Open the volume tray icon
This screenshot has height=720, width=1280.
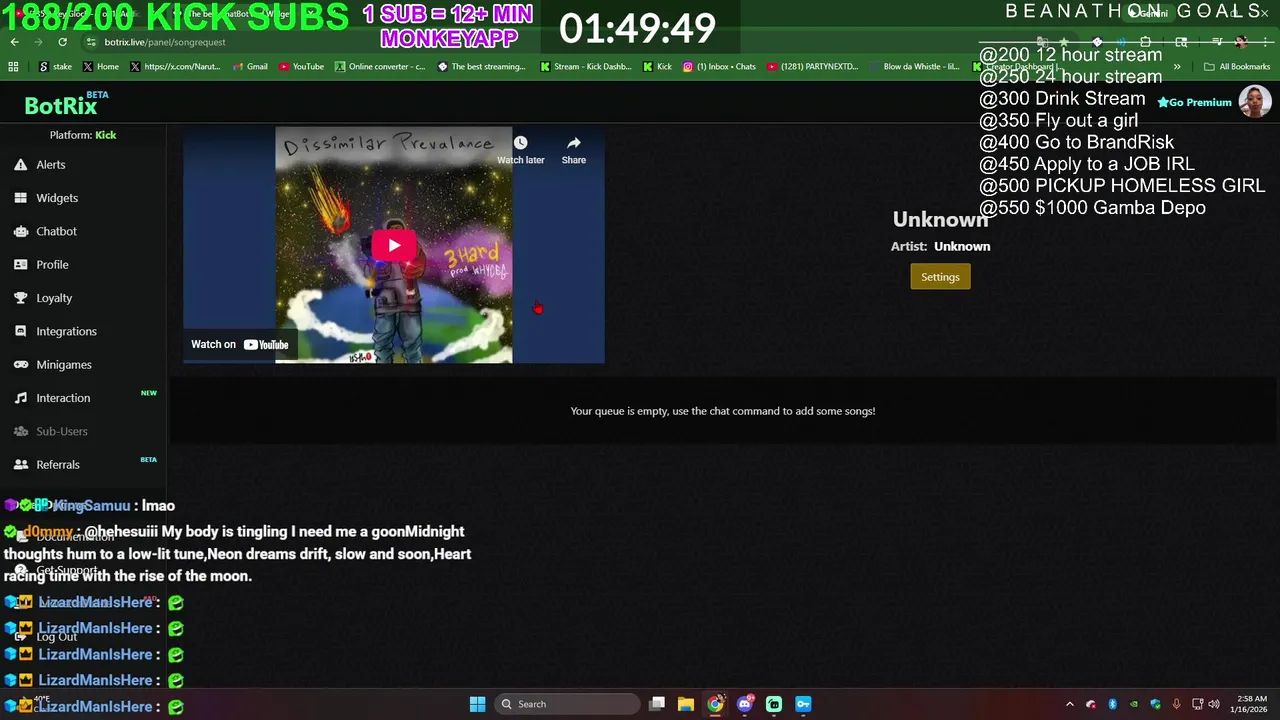(1214, 704)
